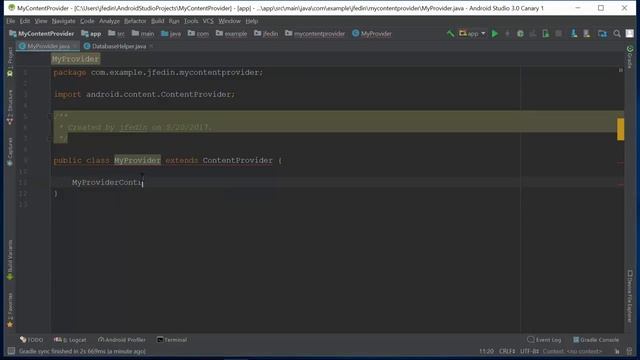
Task: Open the Tools menu
Action: pyautogui.click(x=191, y=21)
